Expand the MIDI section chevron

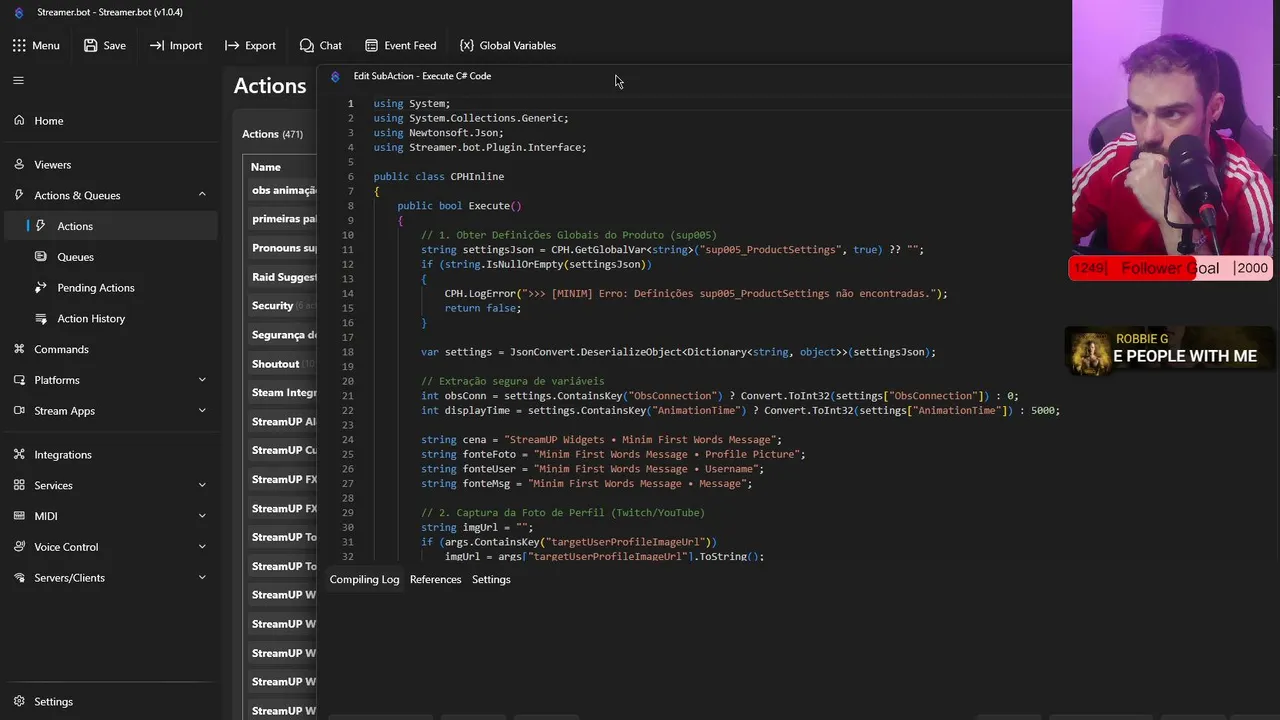pyautogui.click(x=202, y=516)
